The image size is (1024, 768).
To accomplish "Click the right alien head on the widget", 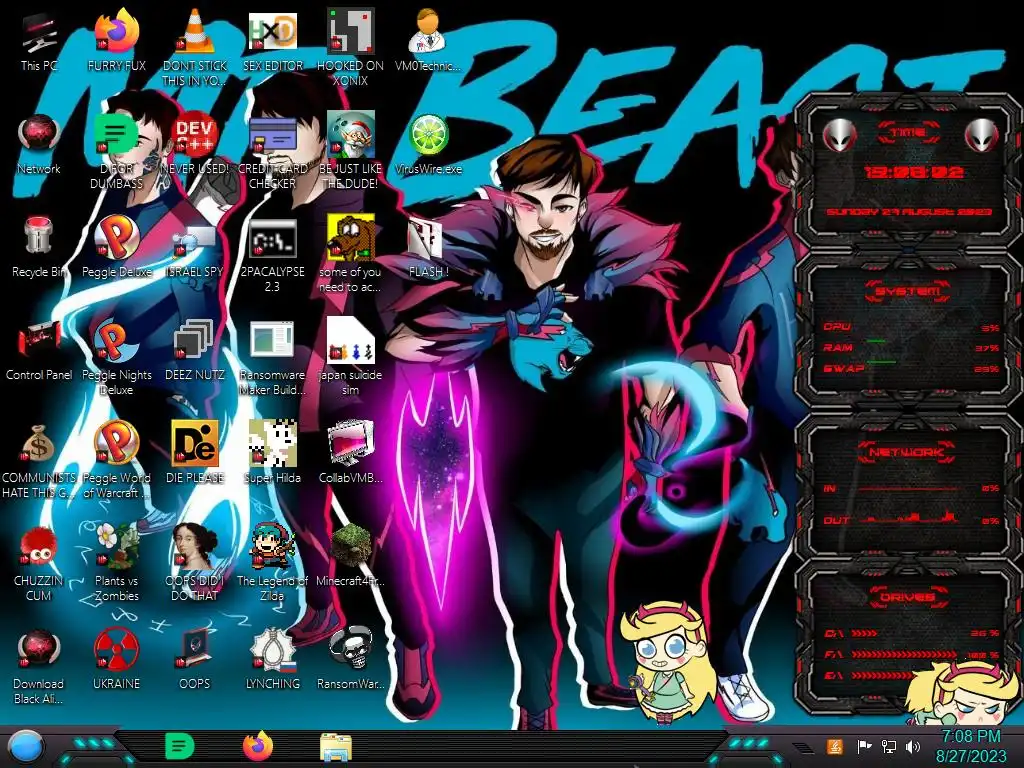I will pyautogui.click(x=981, y=136).
